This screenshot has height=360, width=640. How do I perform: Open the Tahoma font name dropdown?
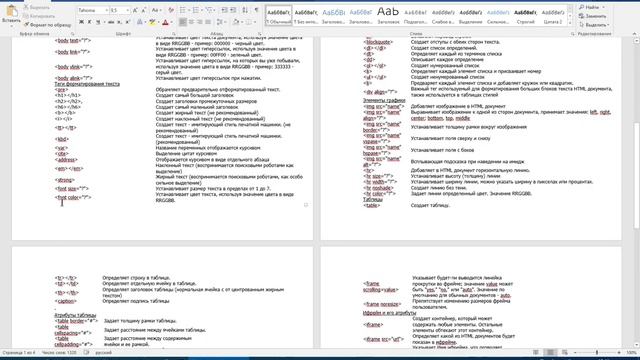pyautogui.click(x=107, y=10)
